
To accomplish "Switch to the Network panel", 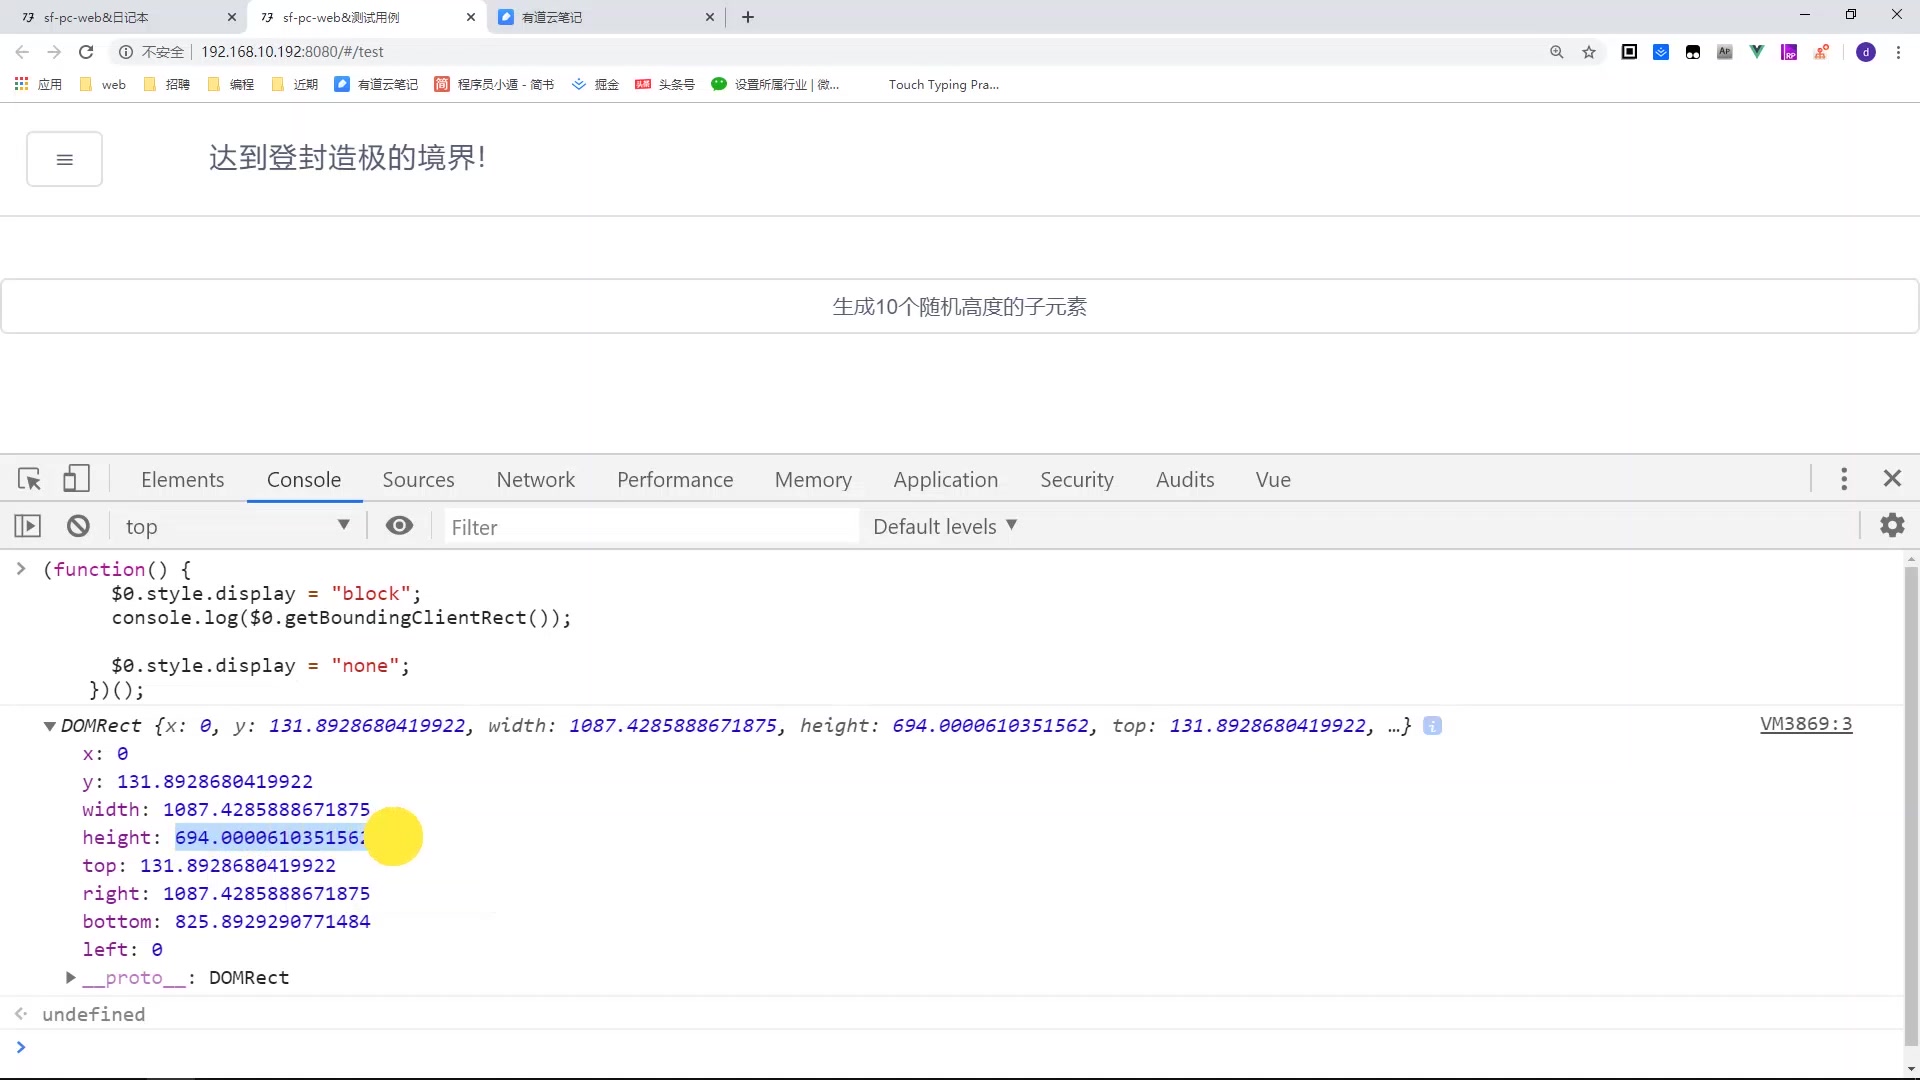I will point(536,479).
